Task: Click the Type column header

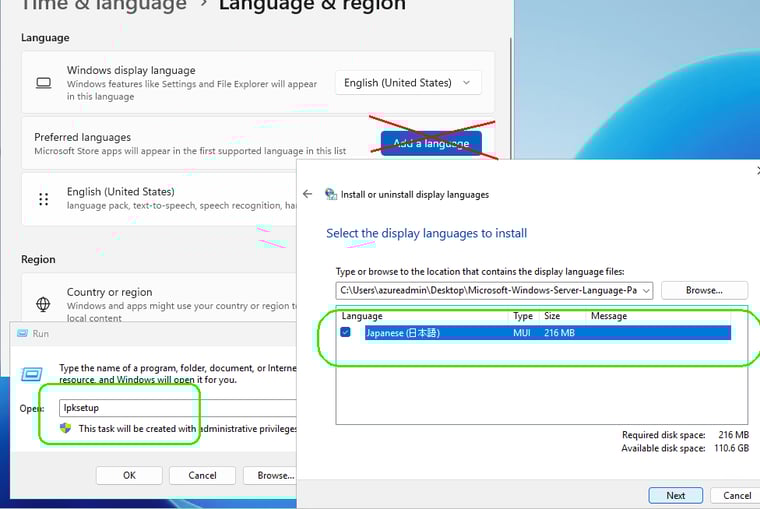Action: point(523,316)
